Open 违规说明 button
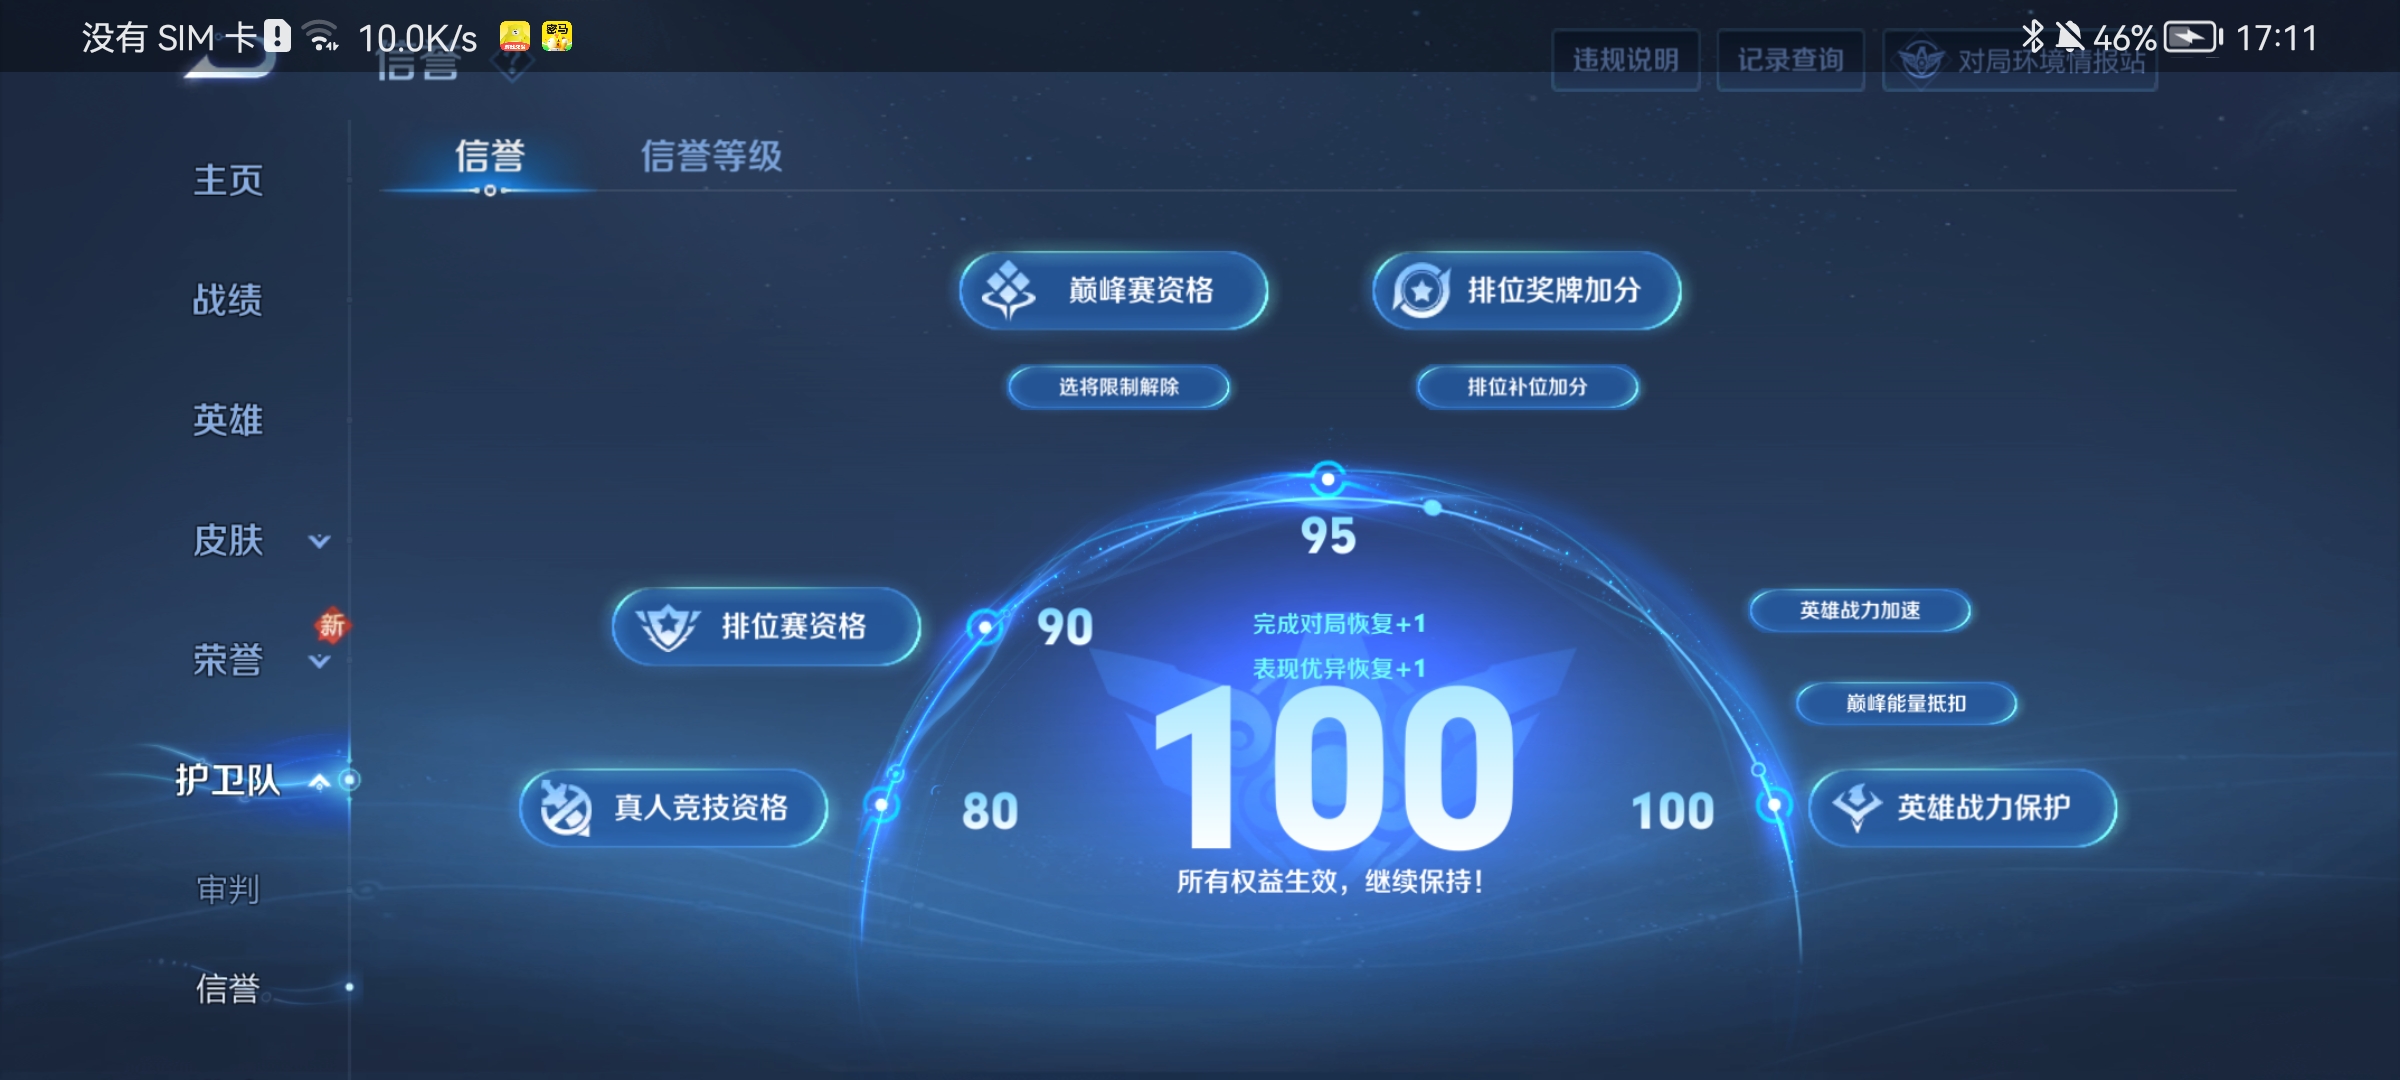Screen dimensions: 2400x1080 [1625, 60]
